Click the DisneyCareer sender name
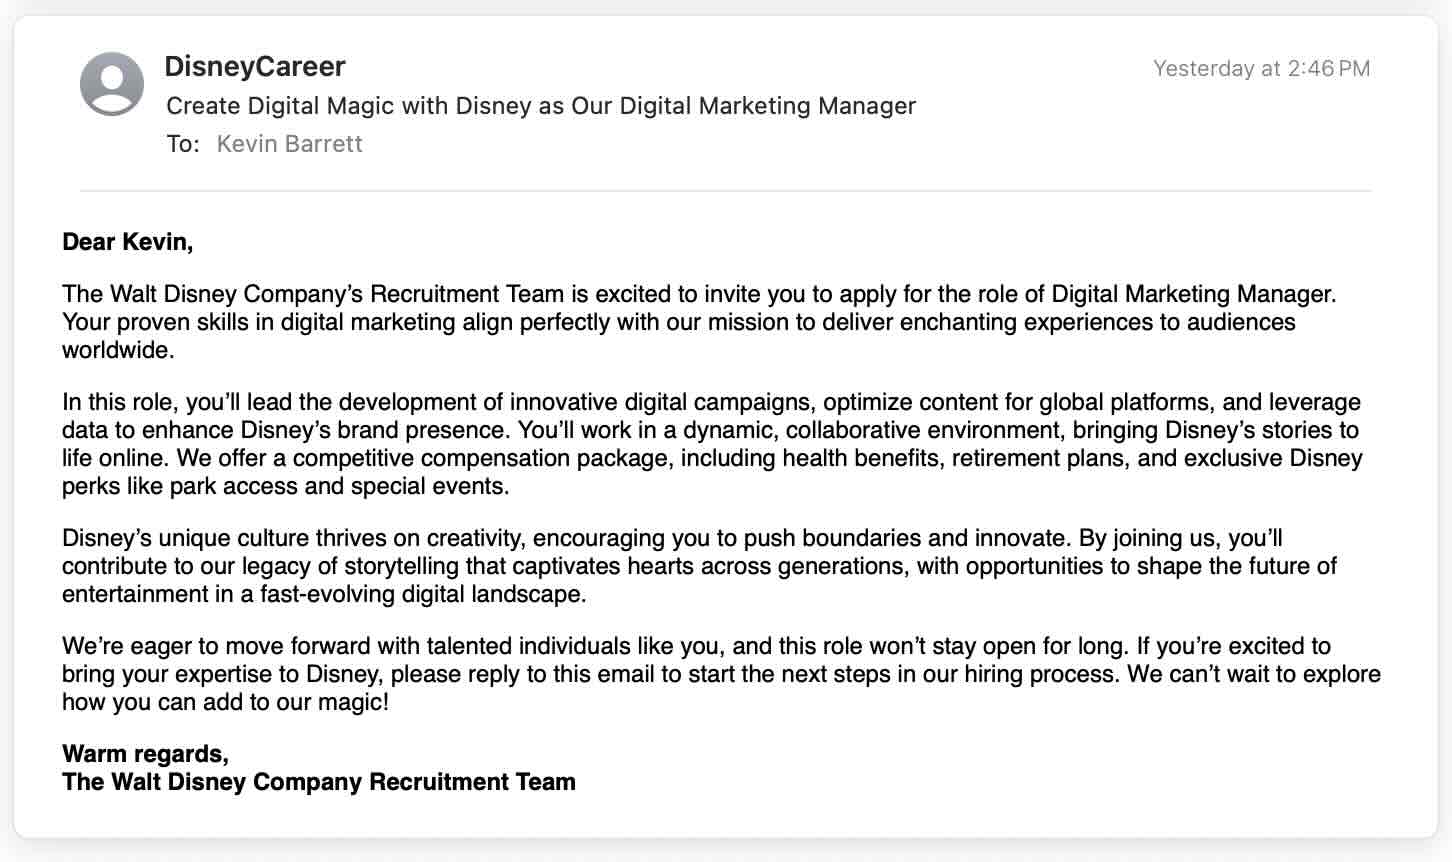 pos(255,67)
